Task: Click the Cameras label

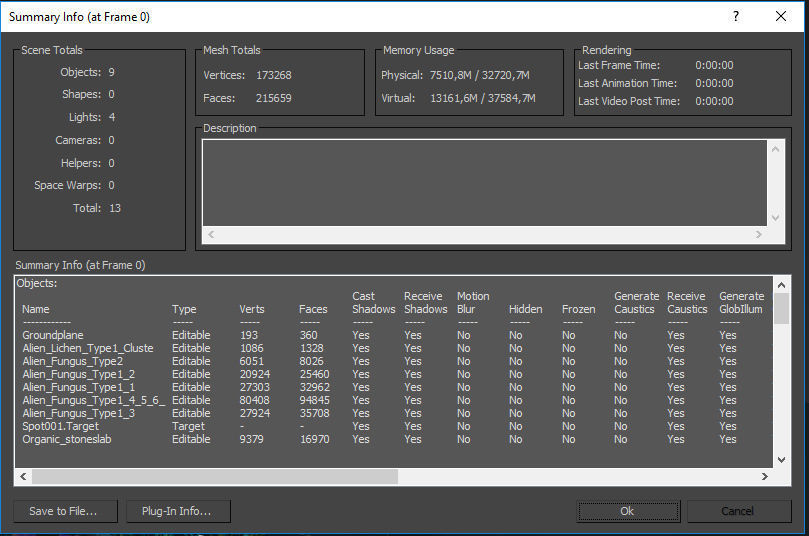Action: click(x=78, y=140)
